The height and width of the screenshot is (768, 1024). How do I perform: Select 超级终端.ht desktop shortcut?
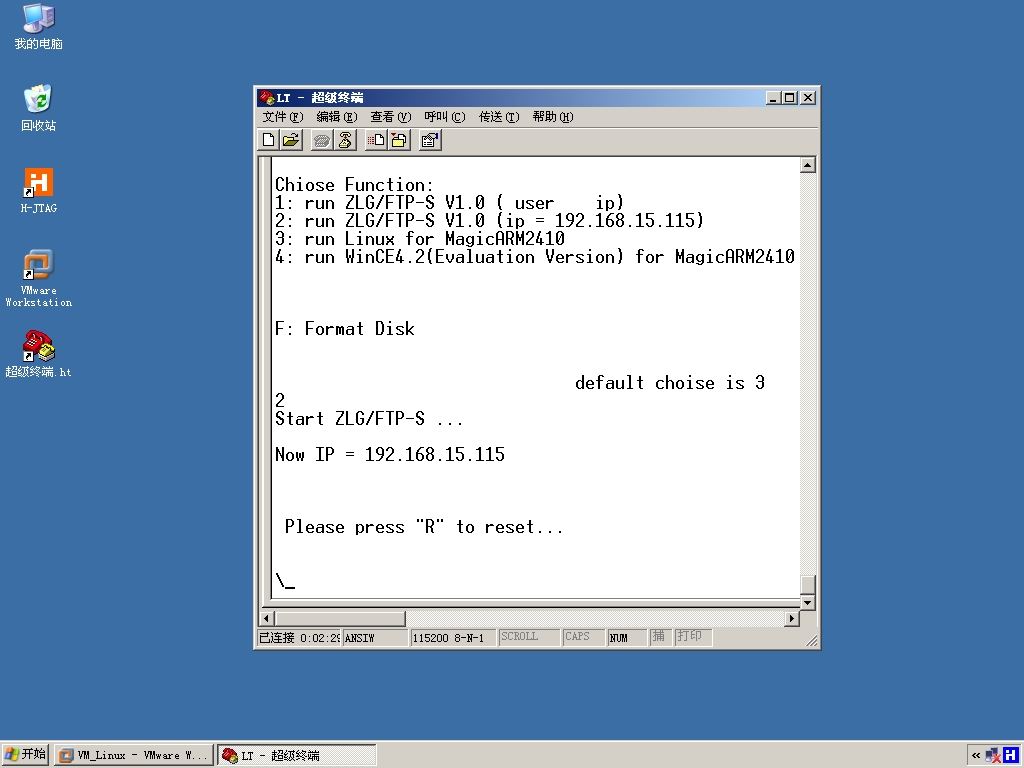coord(39,354)
